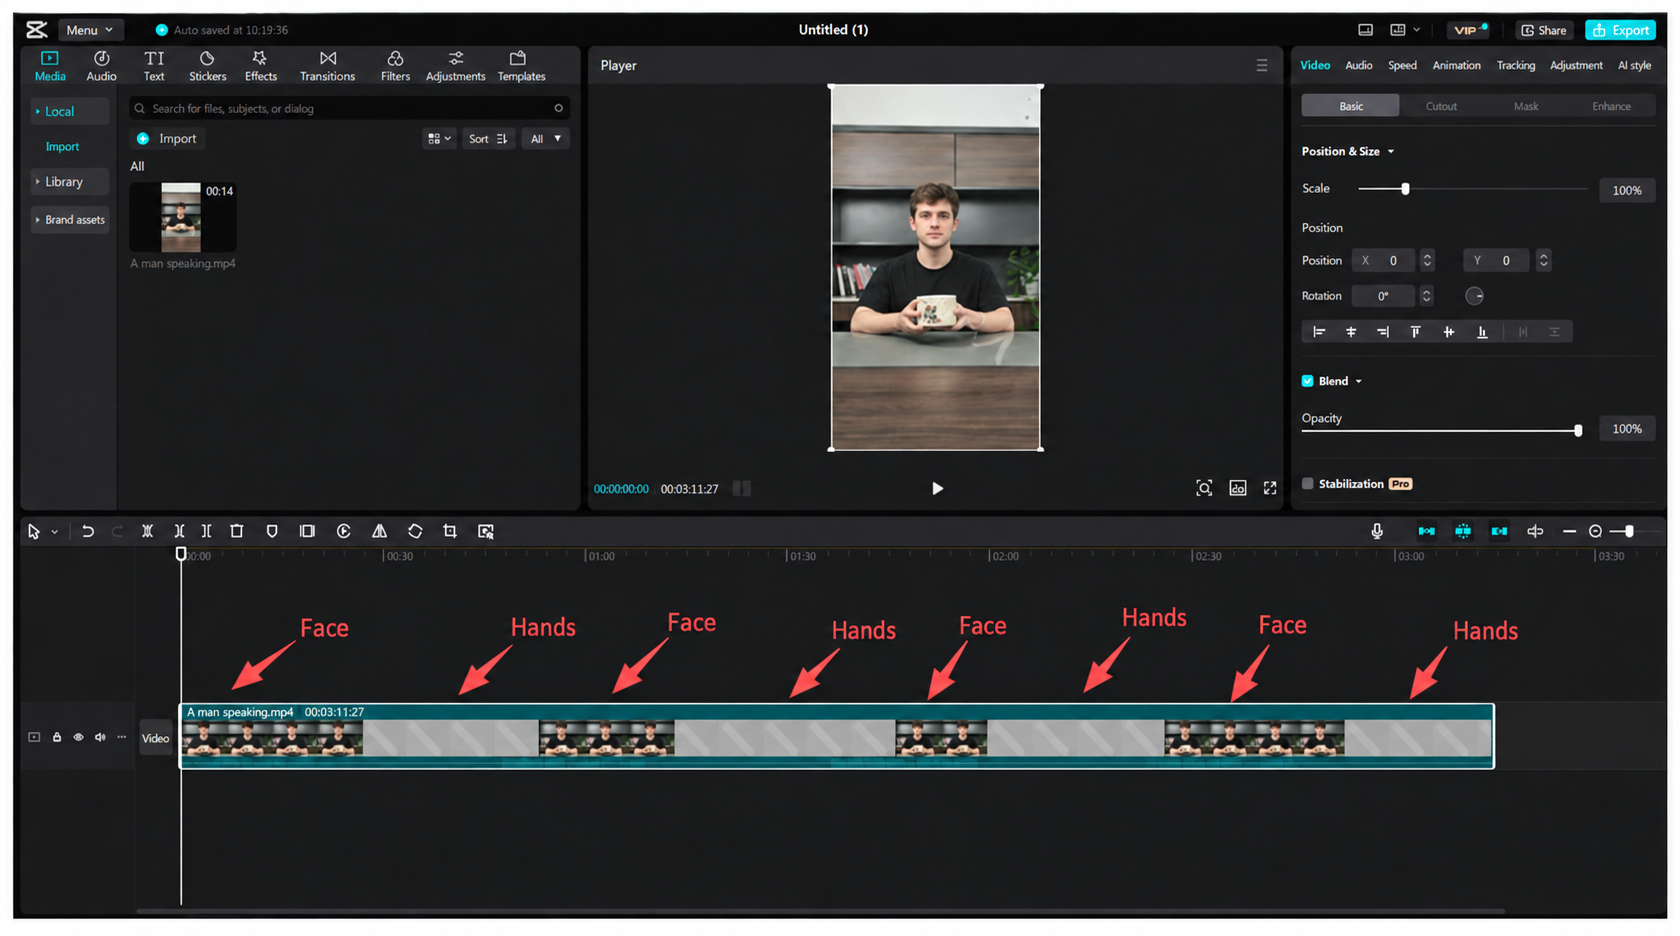
Task: Open the Stickers panel
Action: click(207, 66)
